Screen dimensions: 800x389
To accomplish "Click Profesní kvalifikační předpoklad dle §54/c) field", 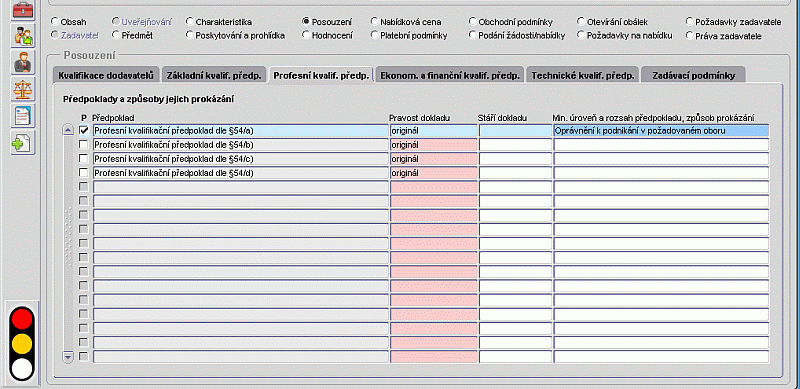I will point(241,159).
